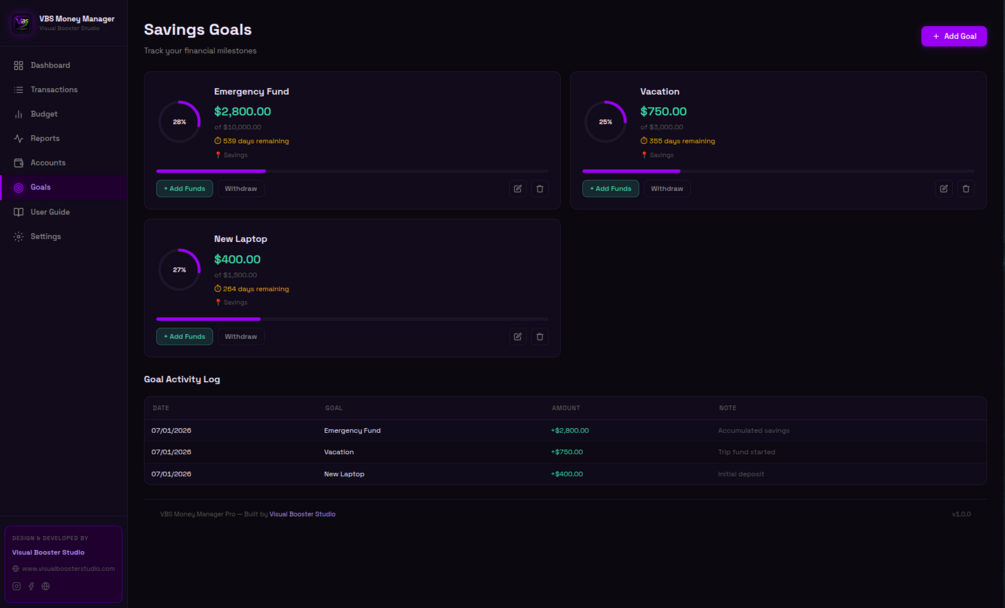Viewport: 1005px width, 608px height.
Task: Click the +$400.00 amount in the activity log
Action: [567, 474]
